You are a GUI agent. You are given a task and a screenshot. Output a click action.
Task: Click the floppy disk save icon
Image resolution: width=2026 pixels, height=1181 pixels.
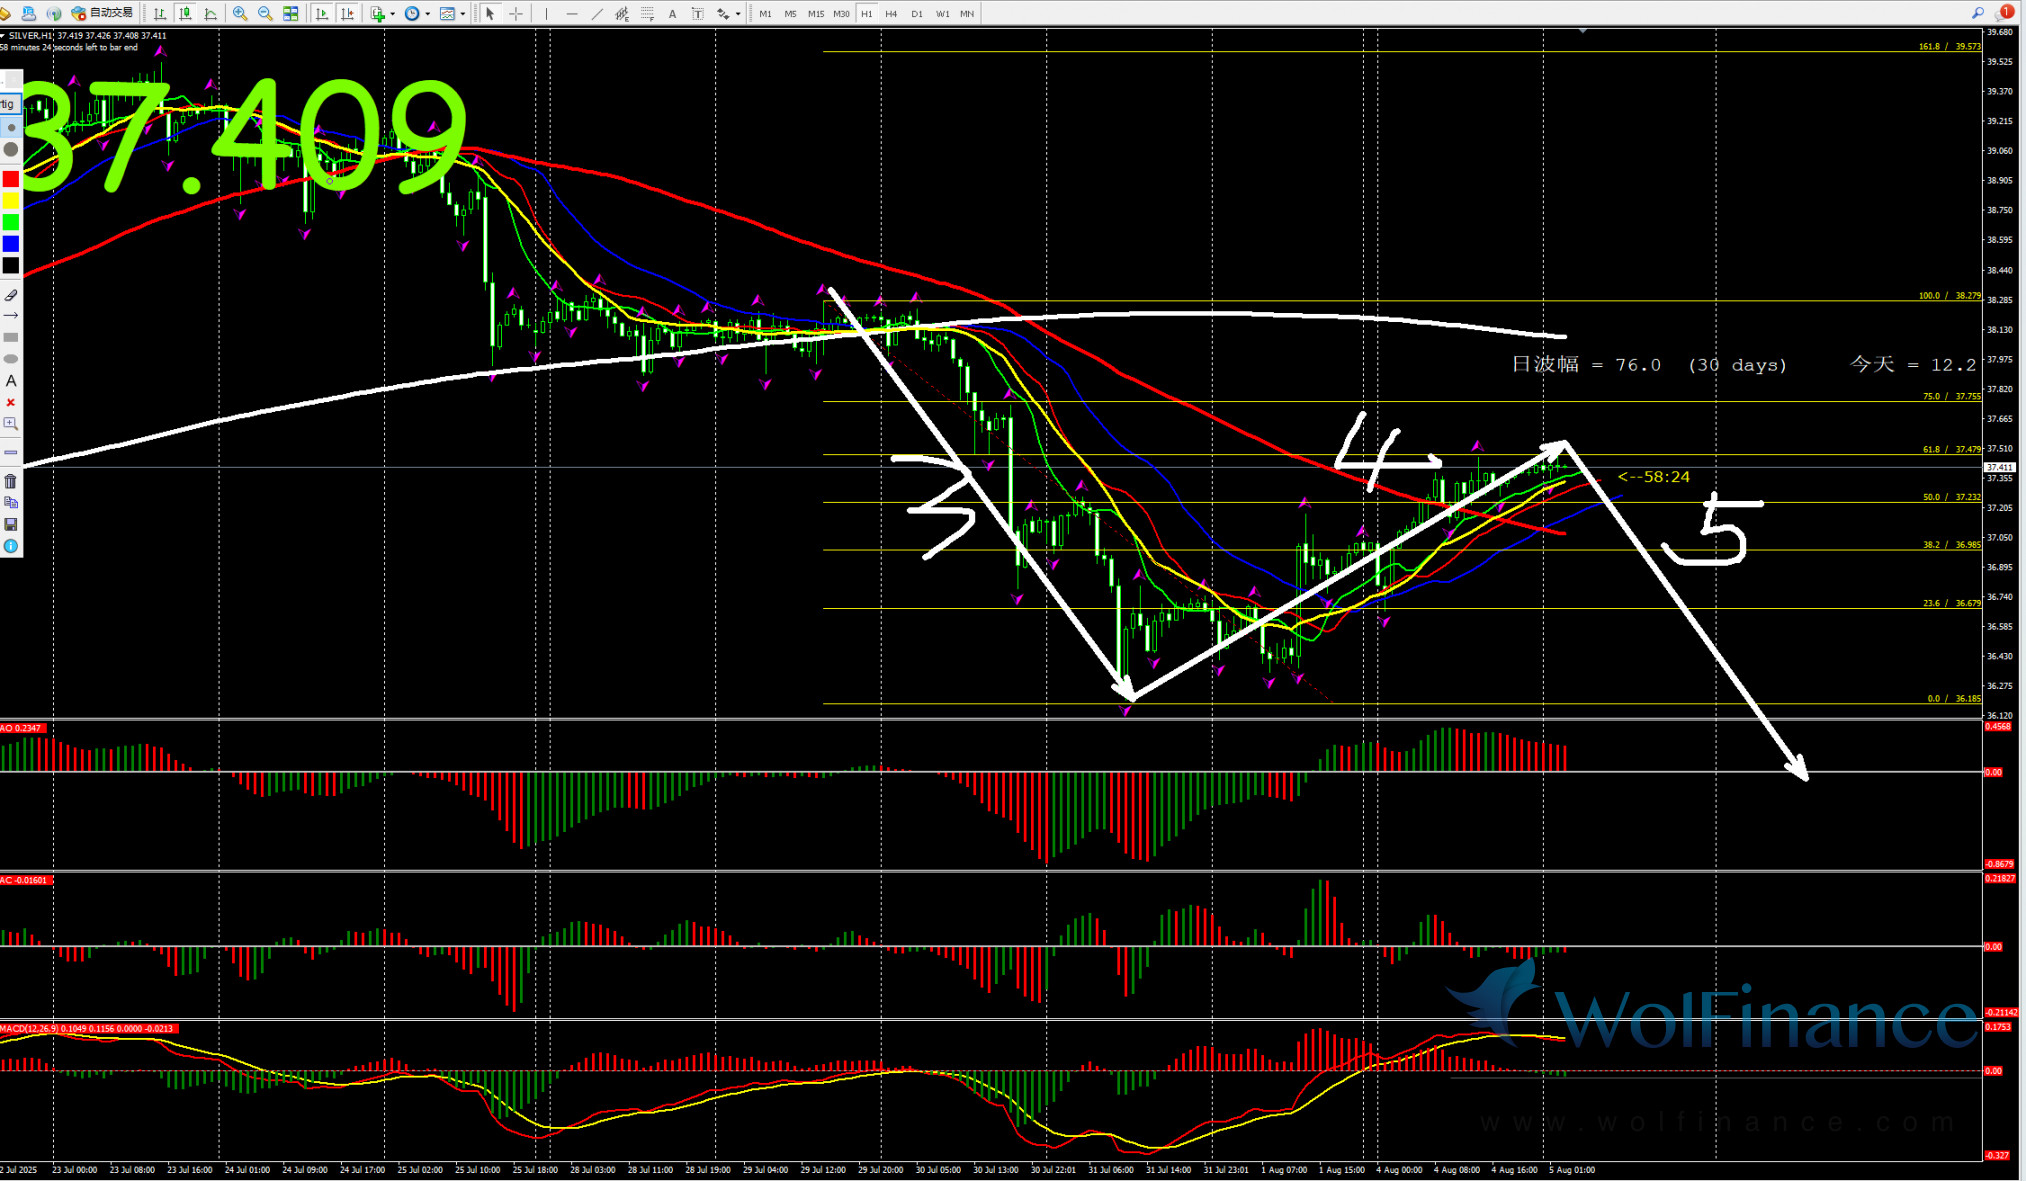coord(11,524)
